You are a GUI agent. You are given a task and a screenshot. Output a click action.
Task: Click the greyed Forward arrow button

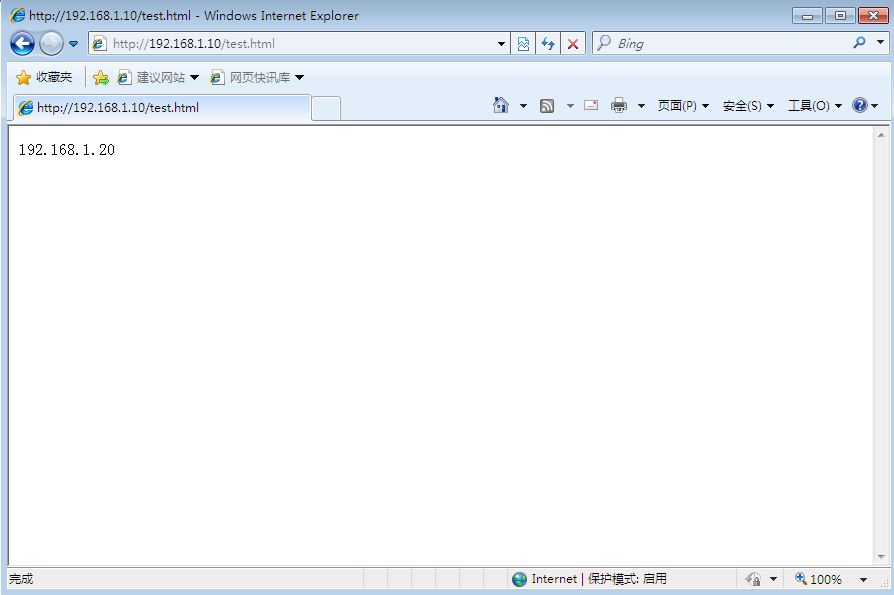click(51, 43)
